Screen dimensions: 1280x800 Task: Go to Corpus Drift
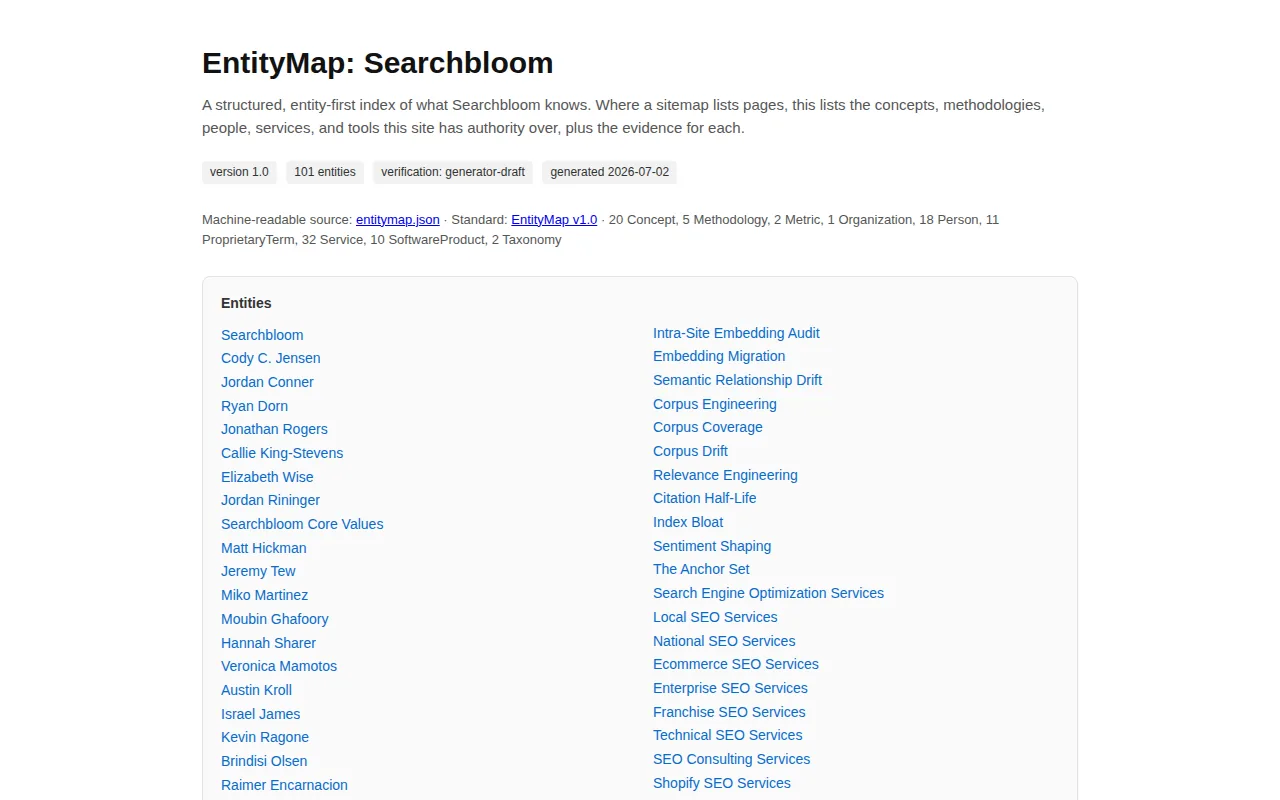click(x=690, y=451)
